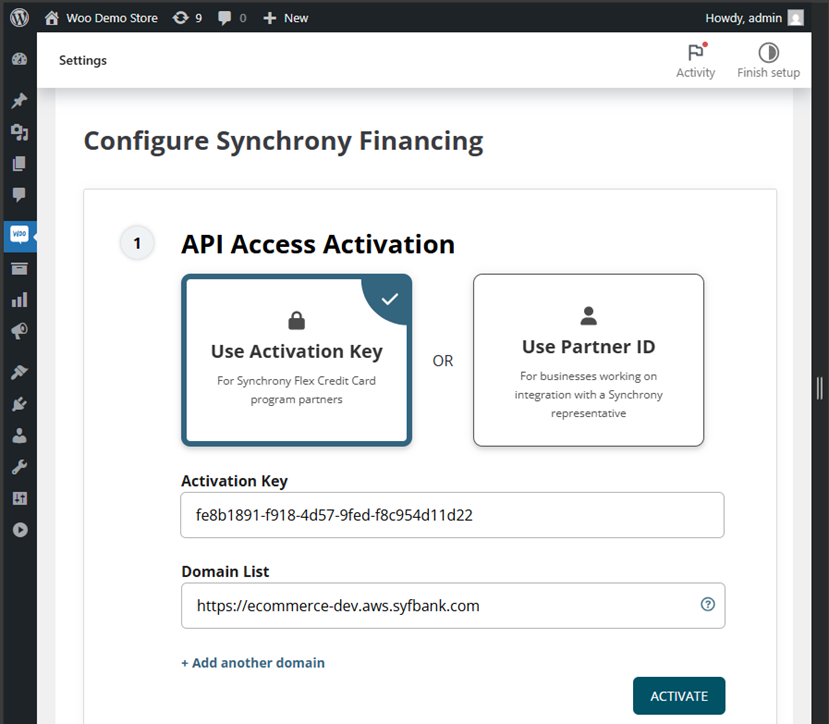Open the Marketing megaphone sidebar icon
829x724 pixels.
point(19,330)
